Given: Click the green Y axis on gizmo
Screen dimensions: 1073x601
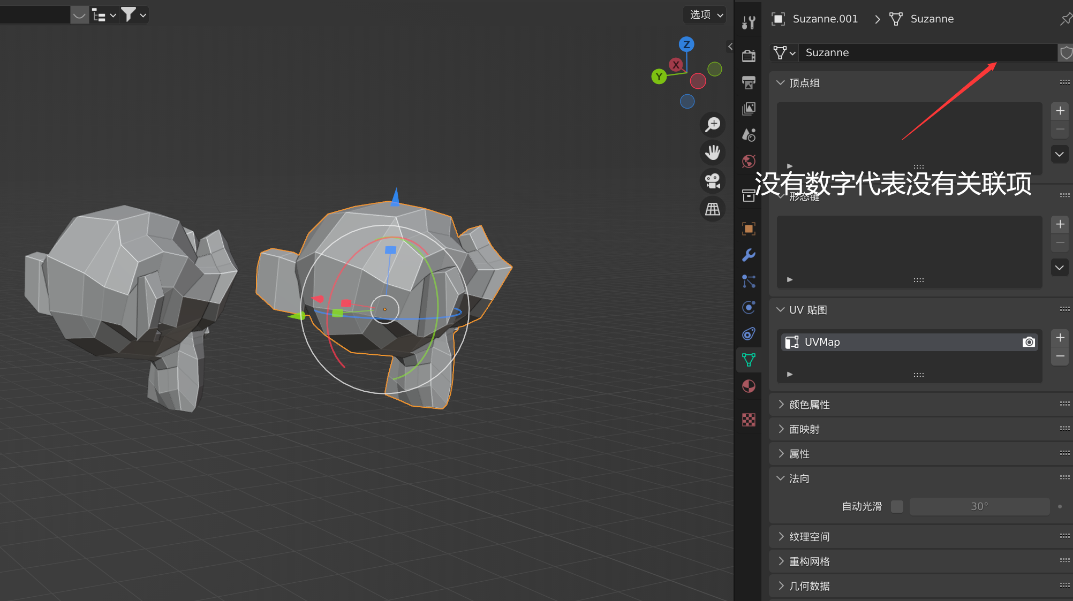Looking at the screenshot, I should tap(659, 77).
